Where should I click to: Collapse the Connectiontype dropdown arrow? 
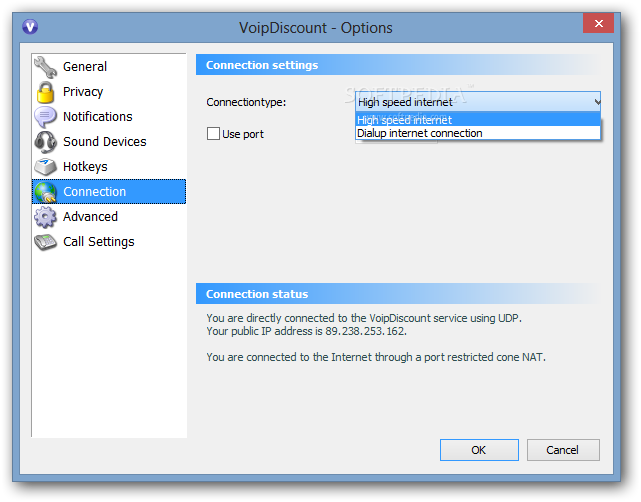597,102
